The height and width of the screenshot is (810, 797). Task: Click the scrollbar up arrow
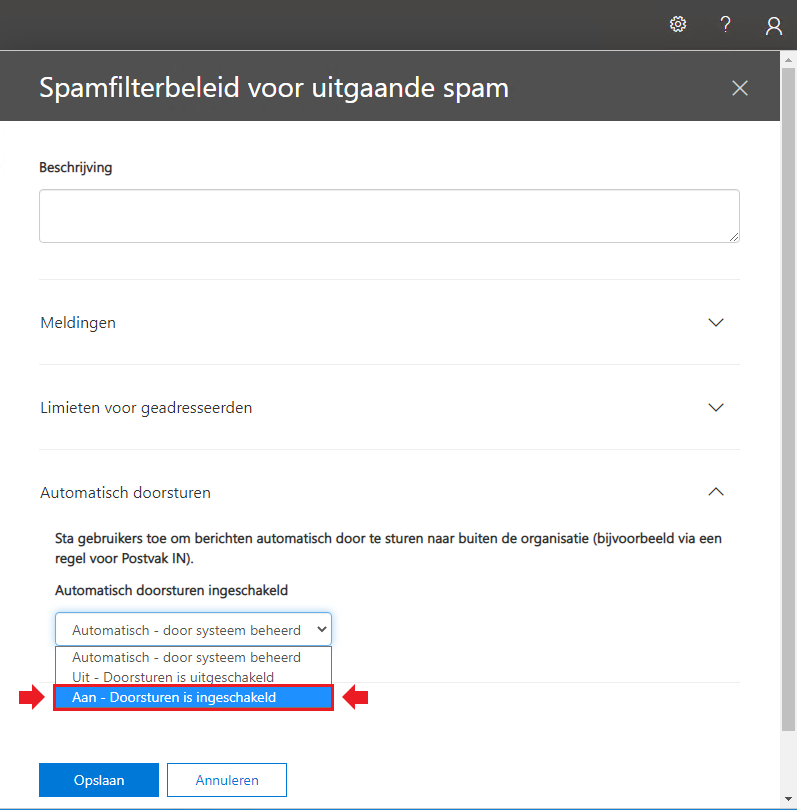click(x=788, y=60)
